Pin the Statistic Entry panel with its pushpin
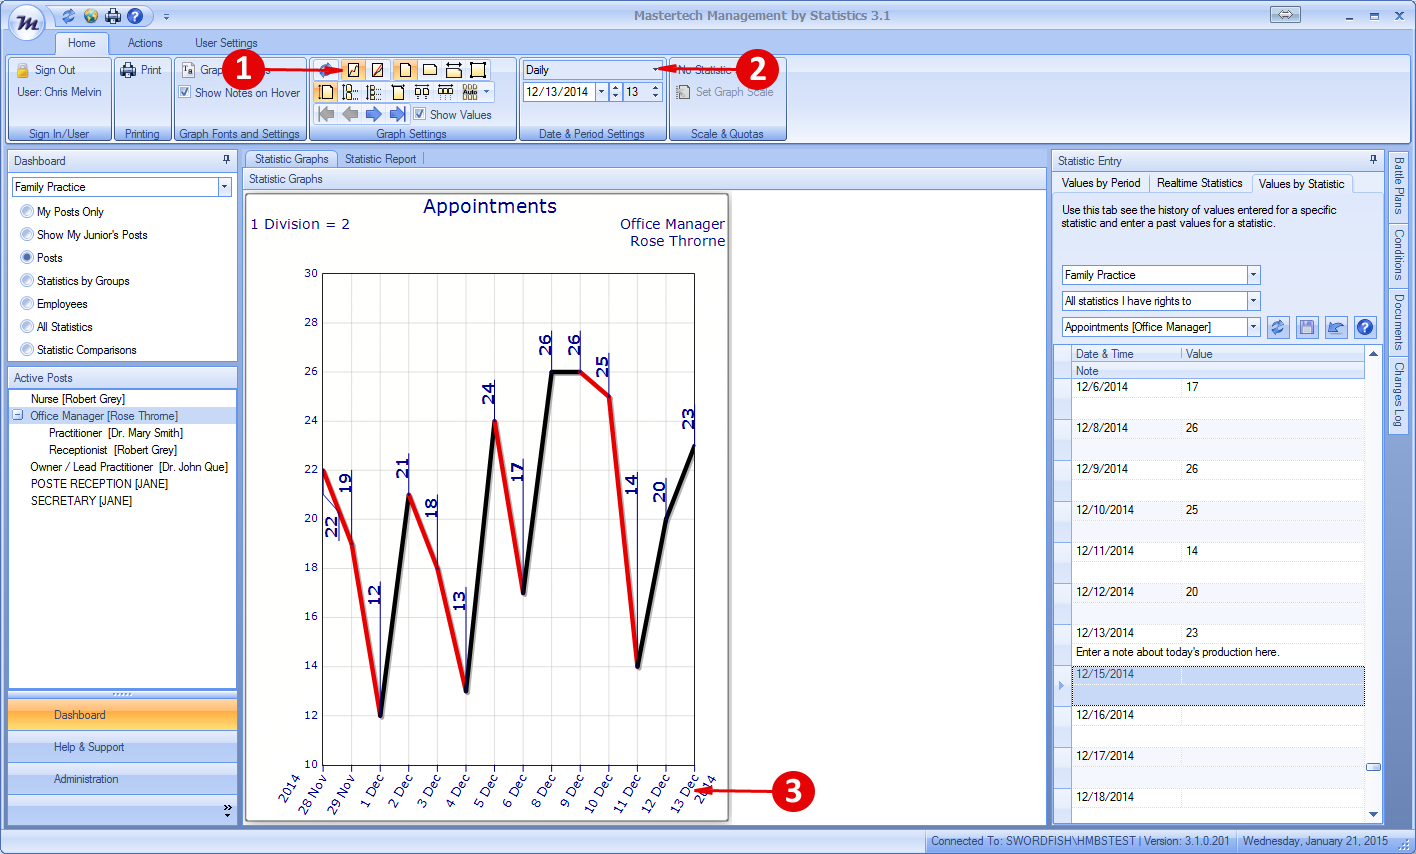Image resolution: width=1416 pixels, height=854 pixels. click(x=1373, y=160)
